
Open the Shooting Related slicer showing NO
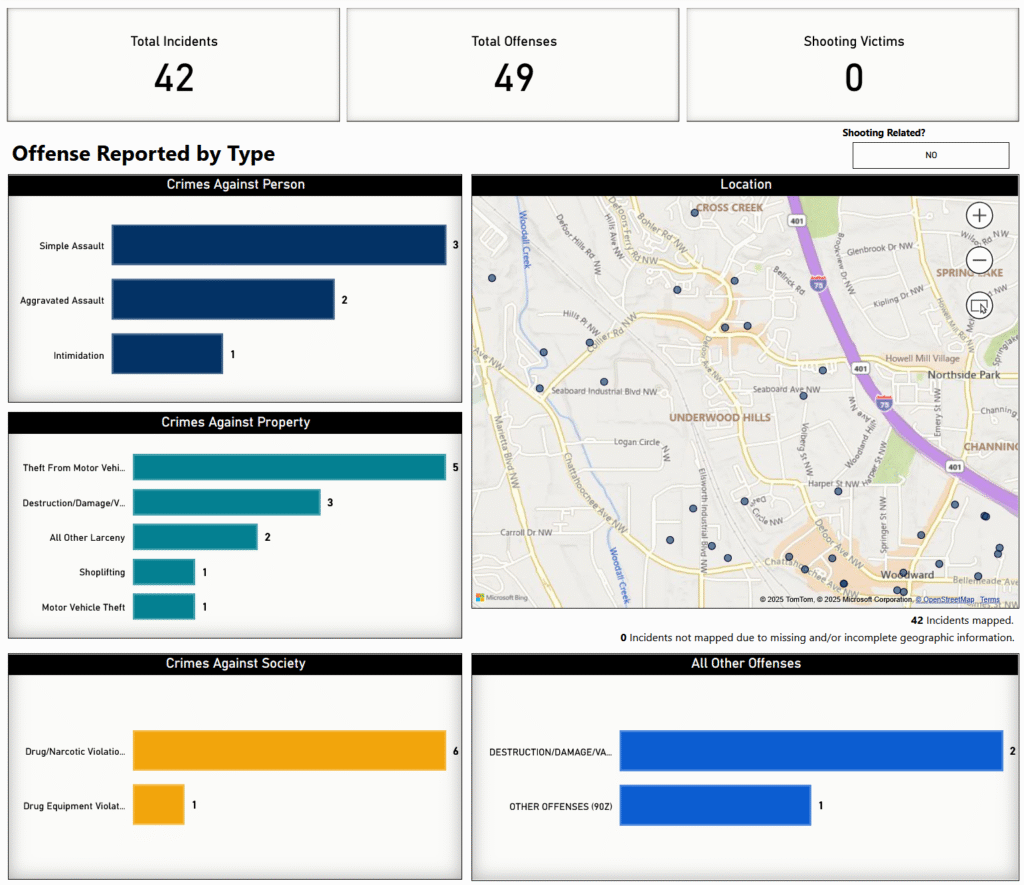930,155
